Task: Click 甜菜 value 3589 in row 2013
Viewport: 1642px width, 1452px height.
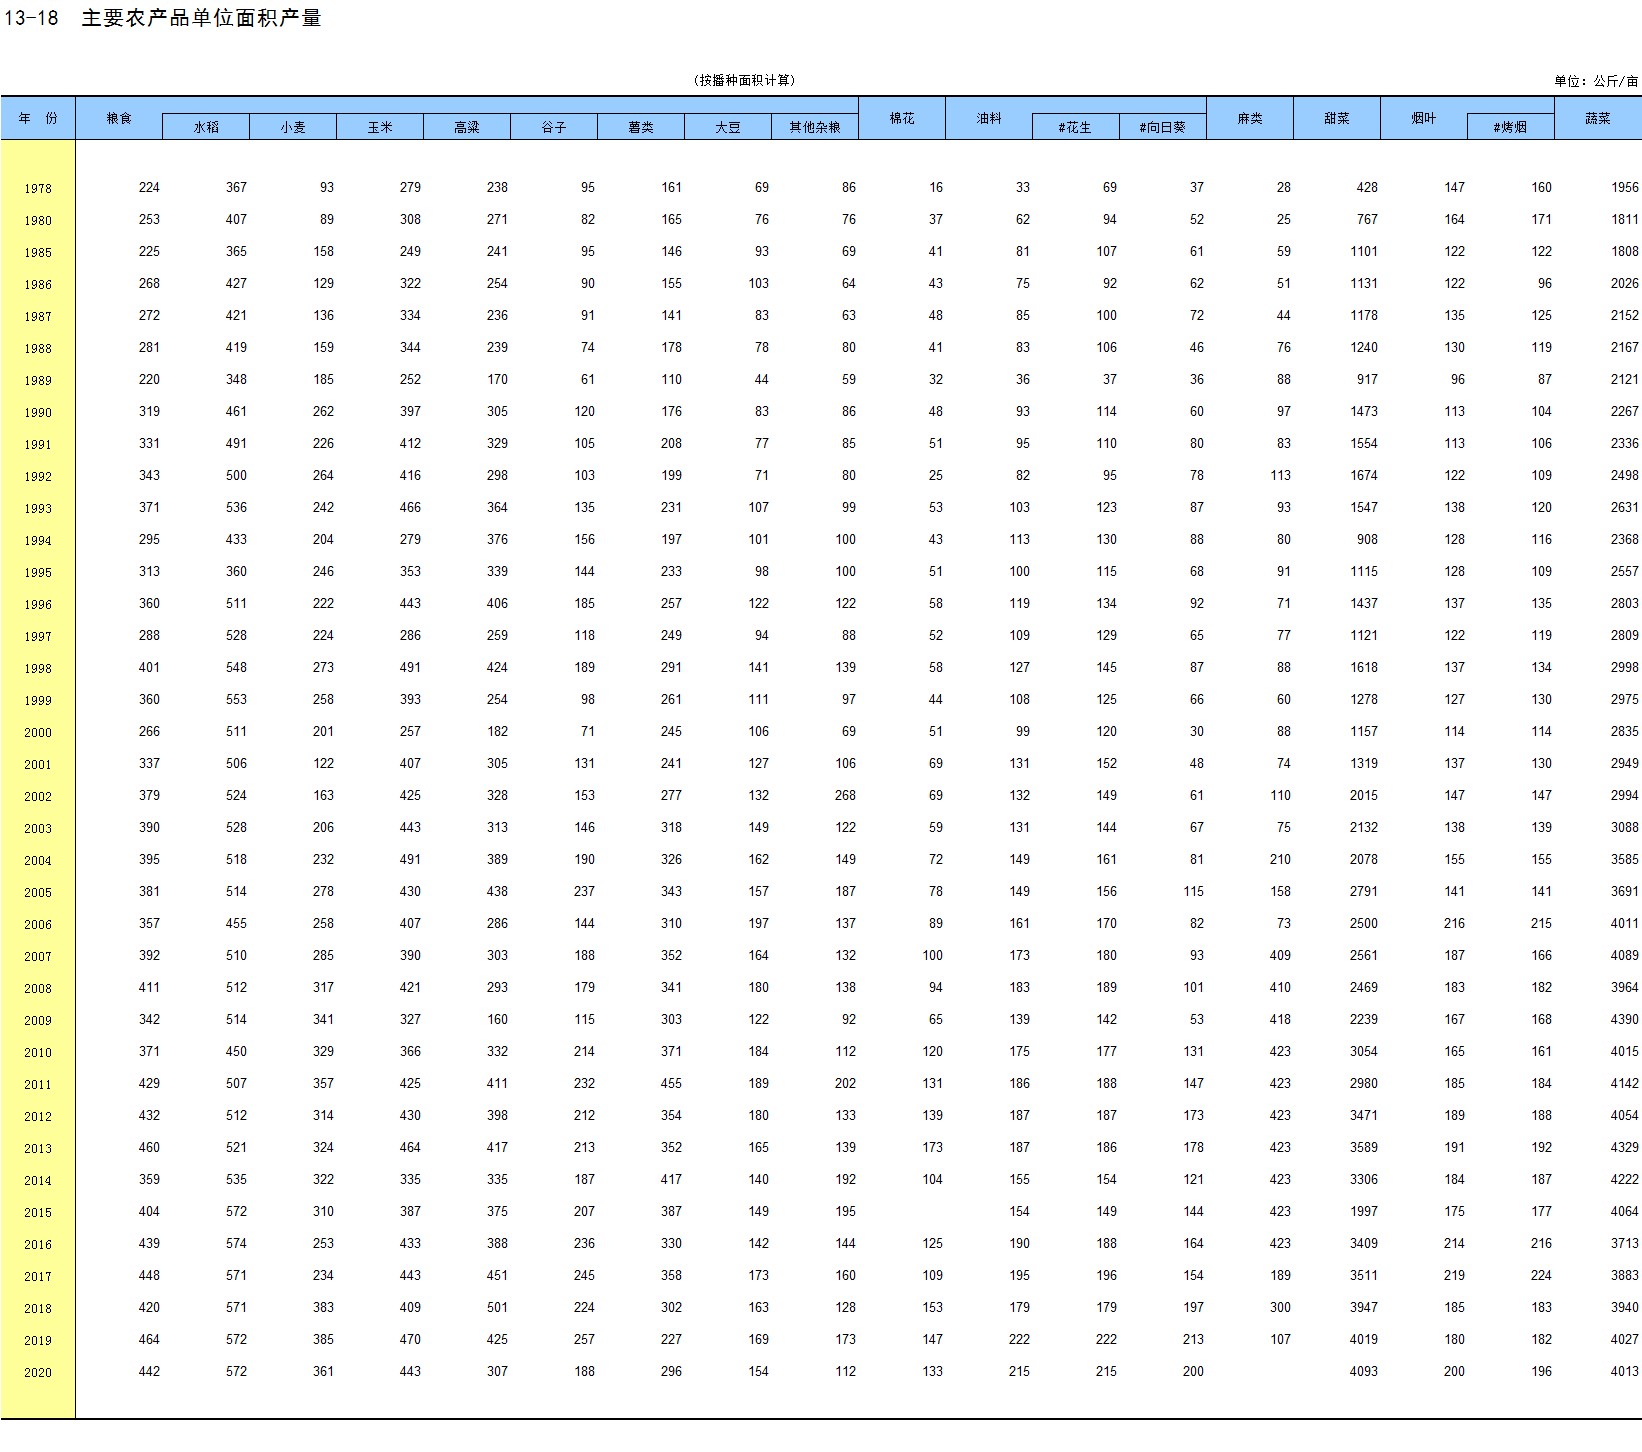Action: [1364, 1147]
